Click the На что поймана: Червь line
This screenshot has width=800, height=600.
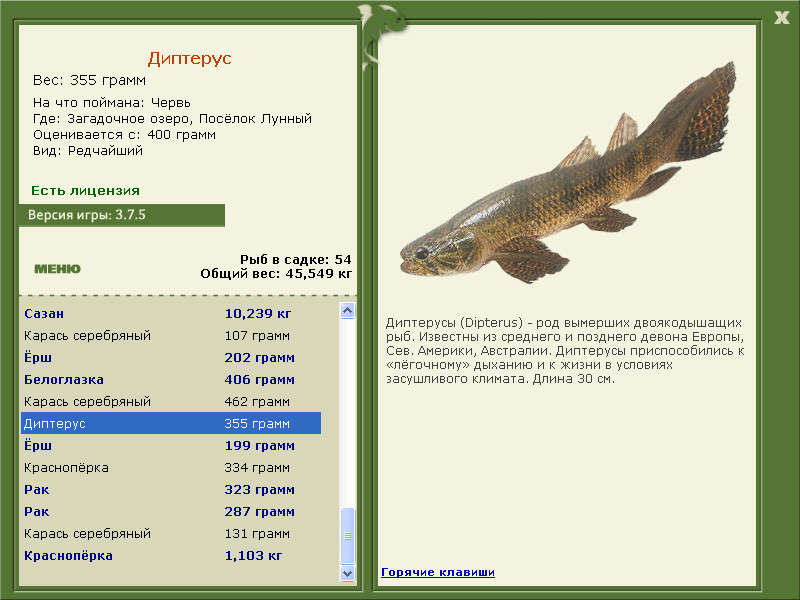pos(112,103)
